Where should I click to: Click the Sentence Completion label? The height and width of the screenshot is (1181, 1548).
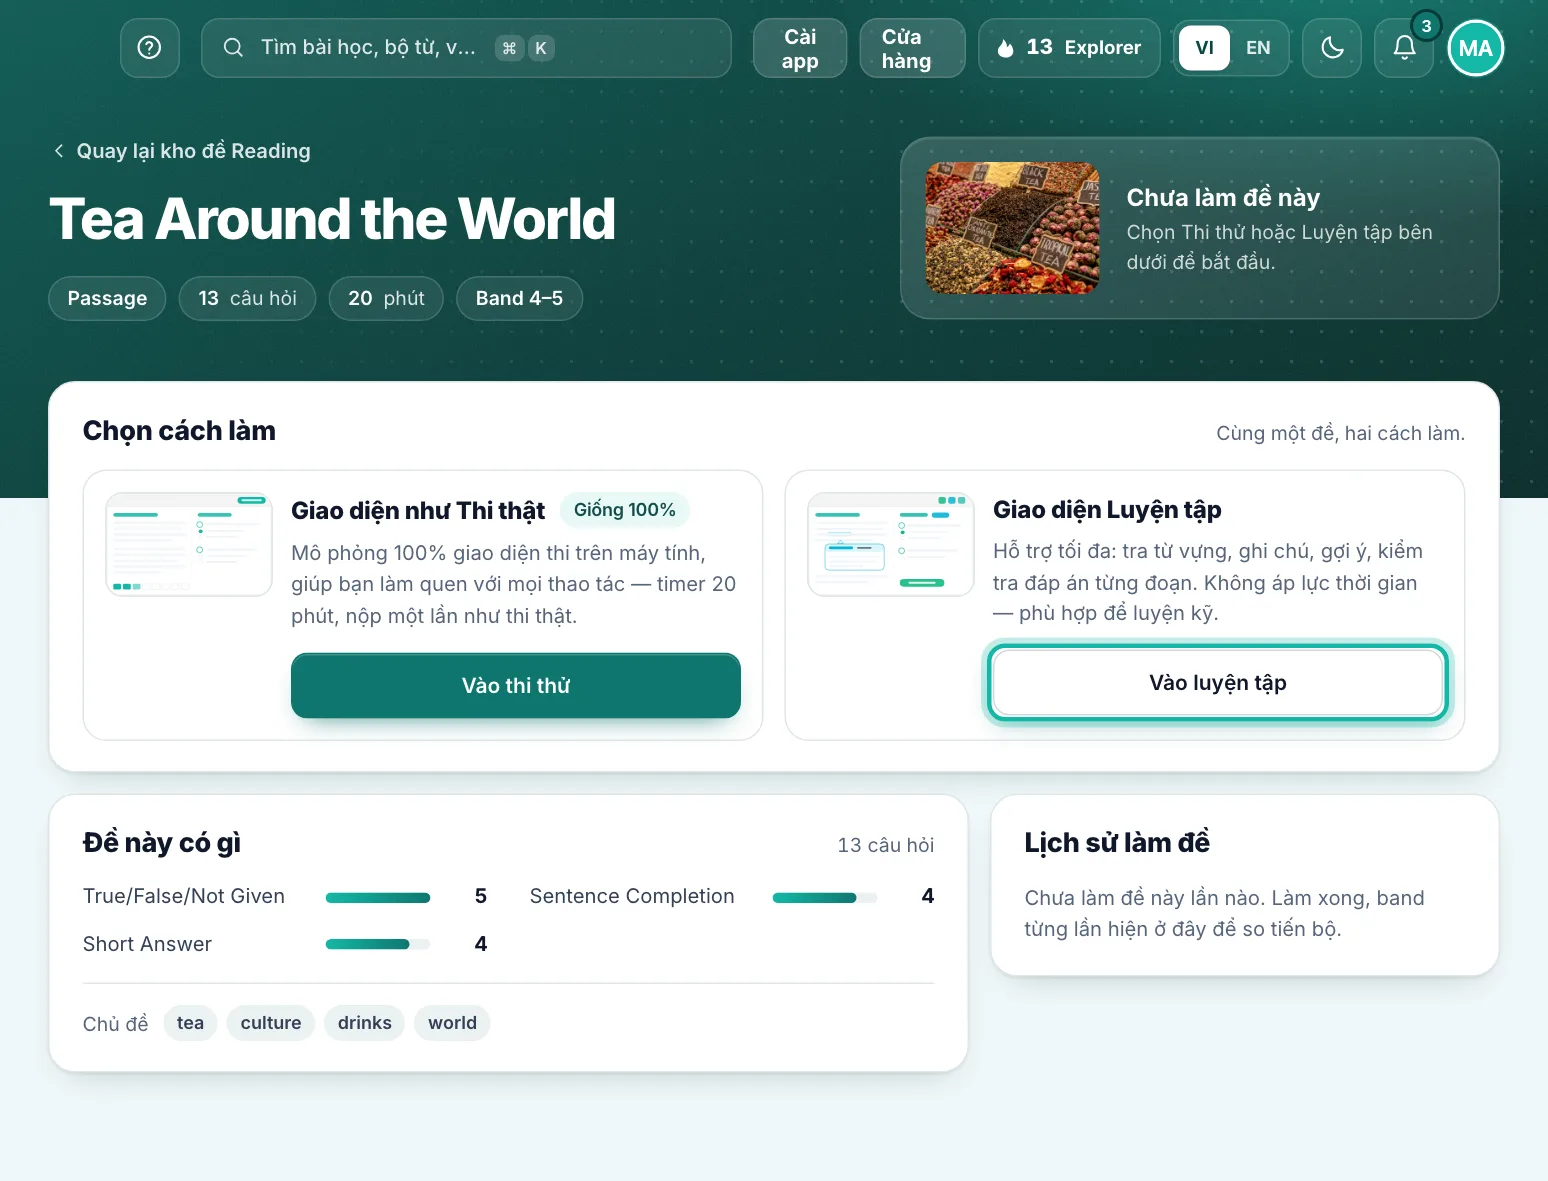632,896
